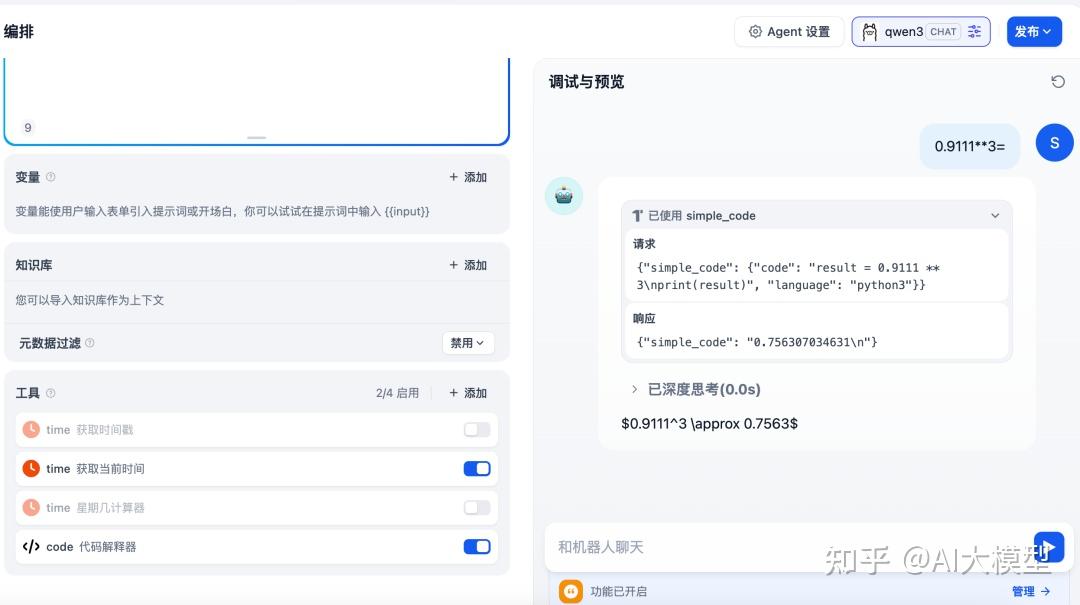Open the 禁用 dropdown for 元数据过滤
Image resolution: width=1080 pixels, height=605 pixels.
(467, 342)
